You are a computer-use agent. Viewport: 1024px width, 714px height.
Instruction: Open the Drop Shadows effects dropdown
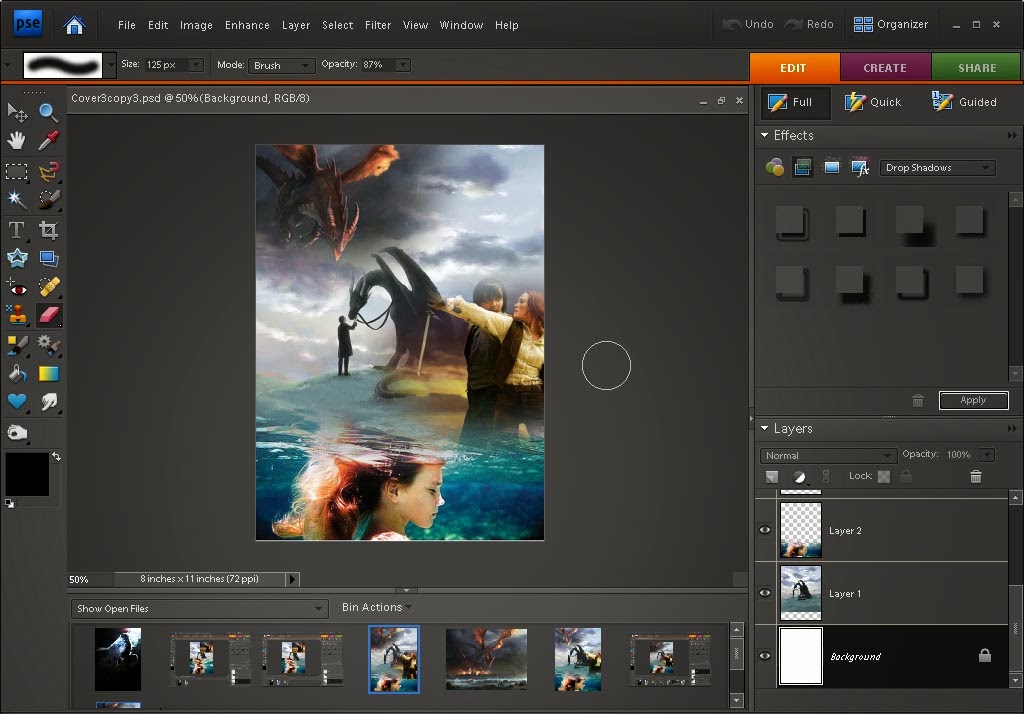[x=937, y=168]
